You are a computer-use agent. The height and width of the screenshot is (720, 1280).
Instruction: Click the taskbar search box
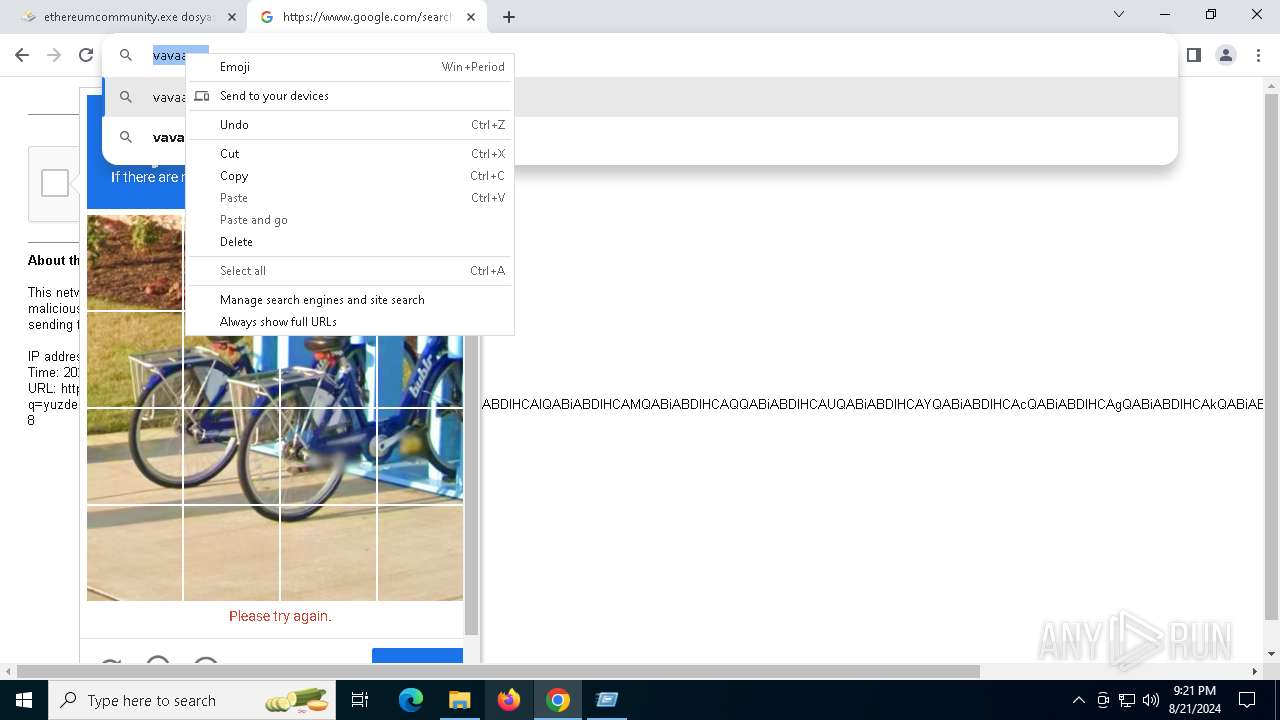click(192, 700)
